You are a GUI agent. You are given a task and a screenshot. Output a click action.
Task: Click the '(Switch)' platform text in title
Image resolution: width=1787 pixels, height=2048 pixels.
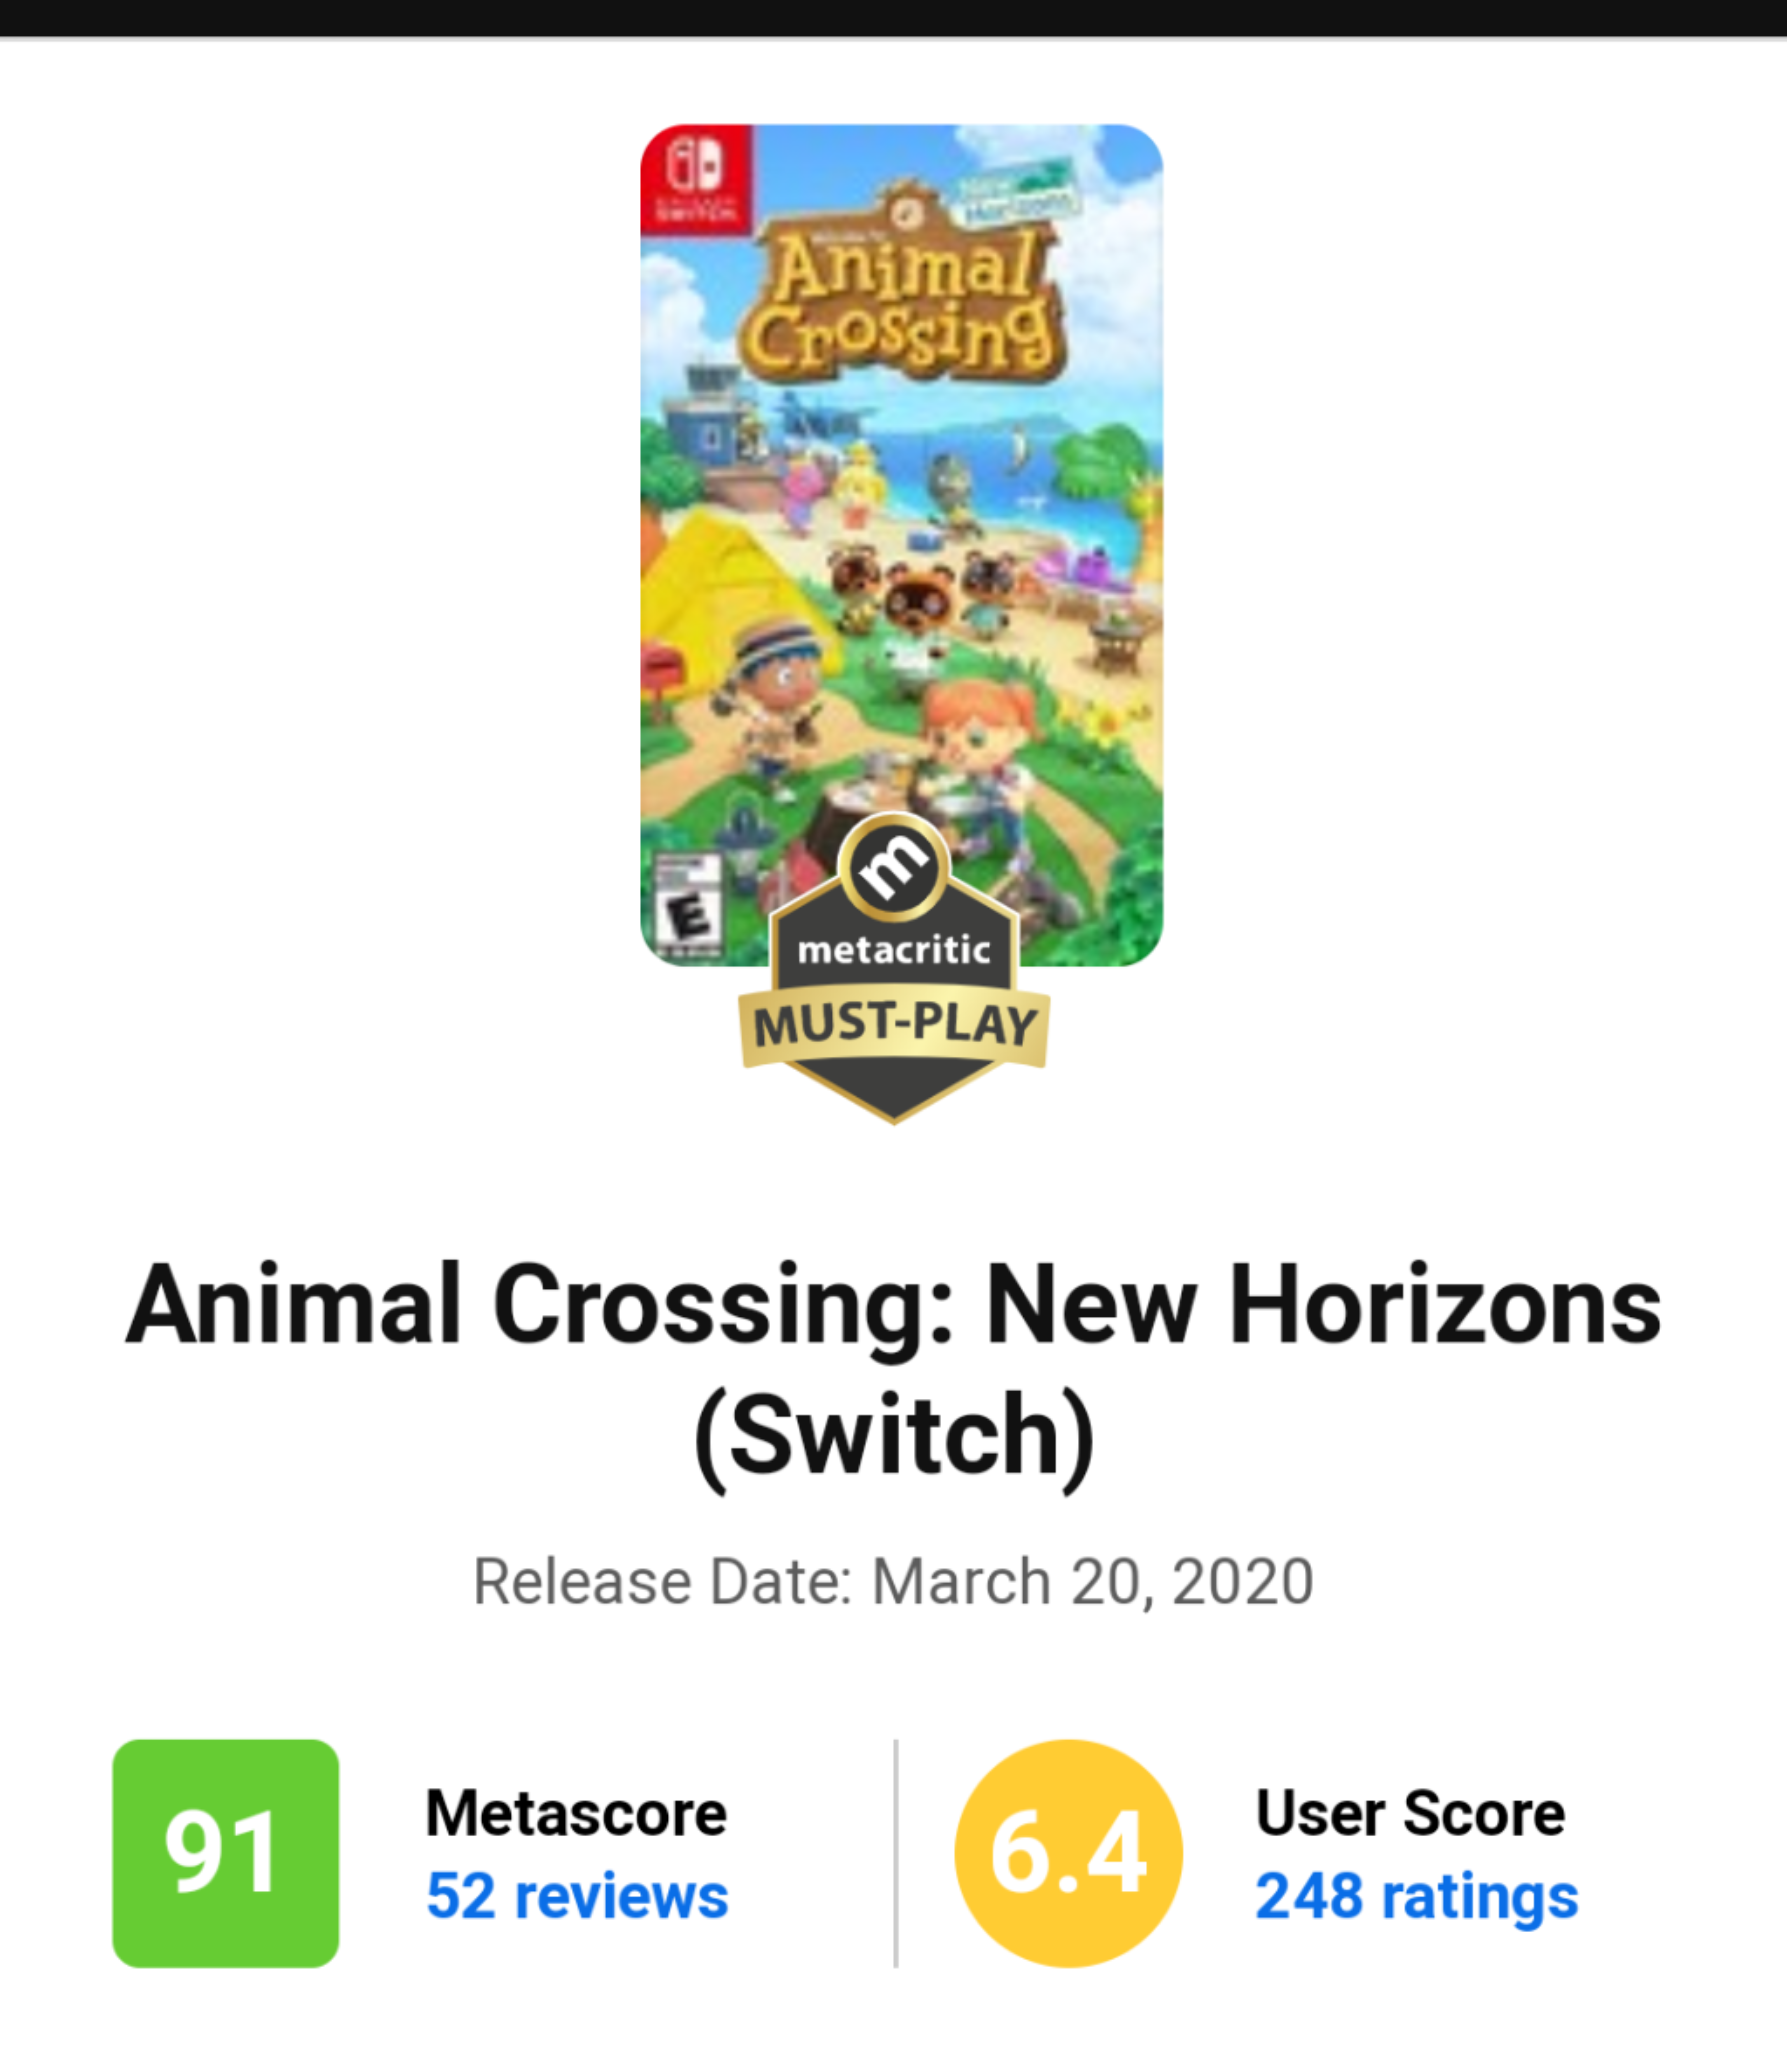[893, 1437]
